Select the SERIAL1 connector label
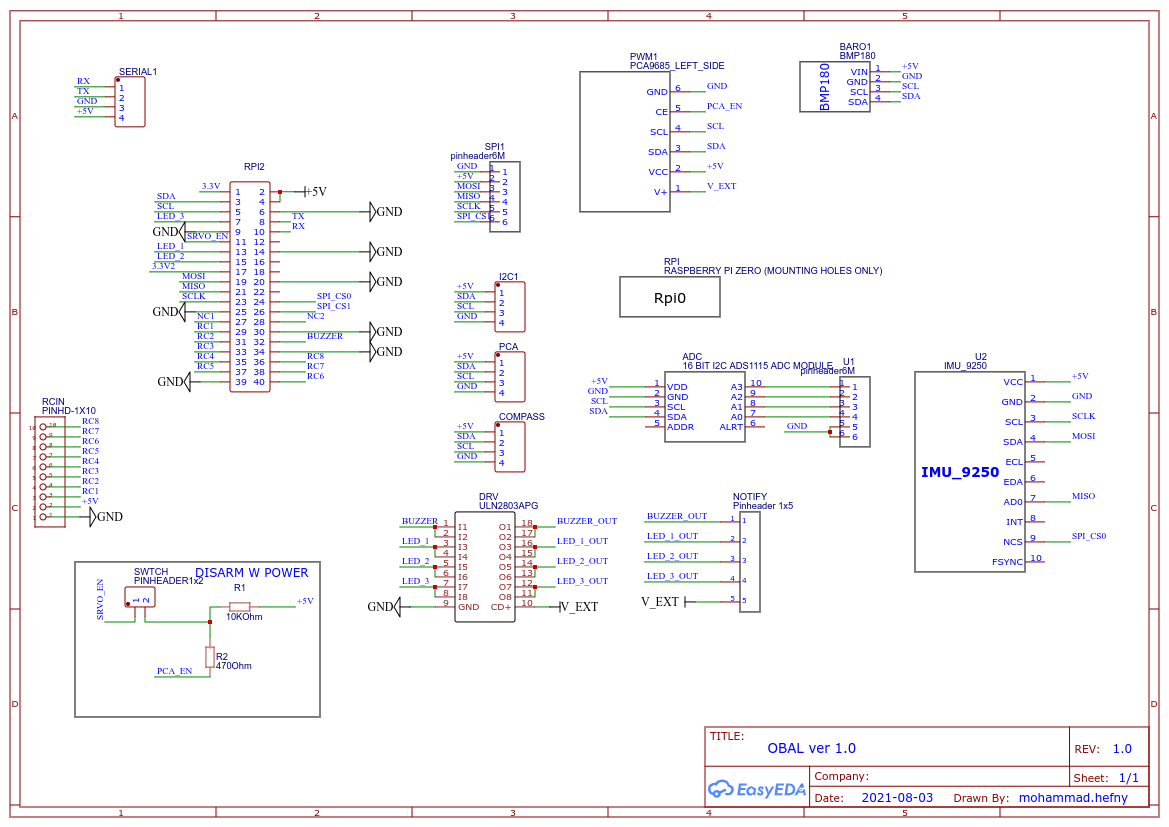The image size is (1169, 827). pyautogui.click(x=138, y=72)
